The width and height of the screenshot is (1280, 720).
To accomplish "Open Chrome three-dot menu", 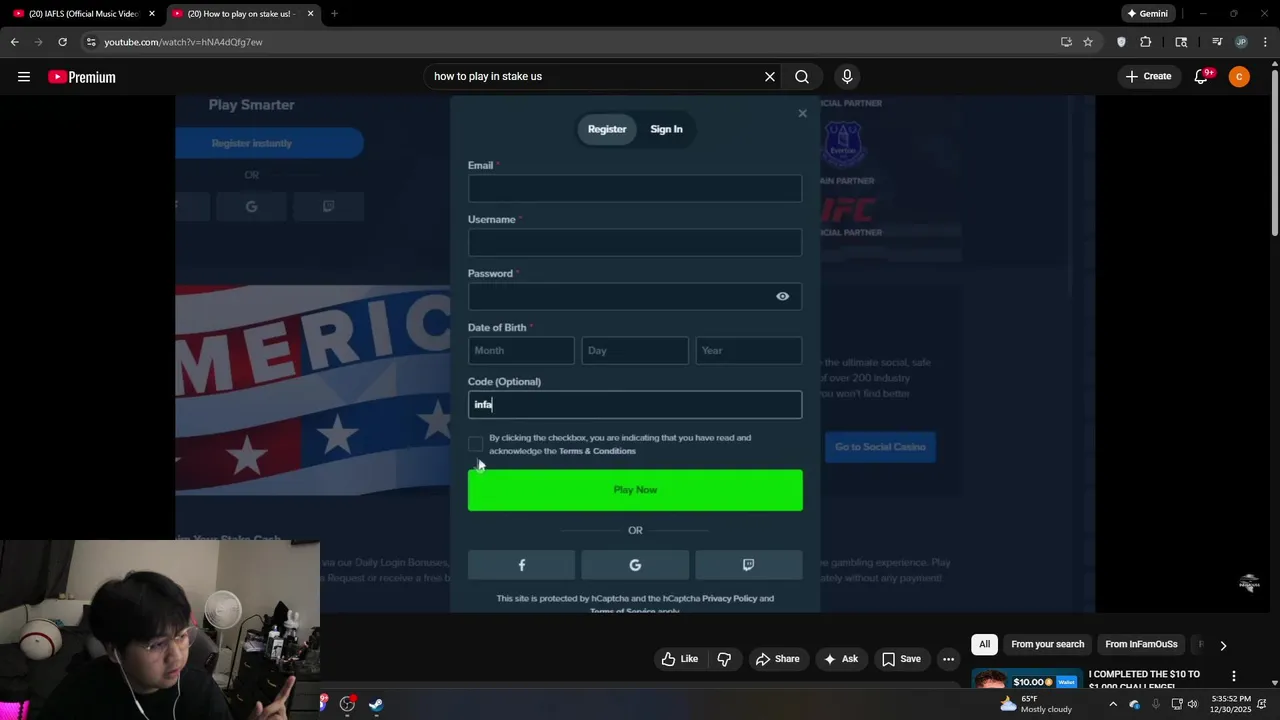I will pyautogui.click(x=1265, y=42).
